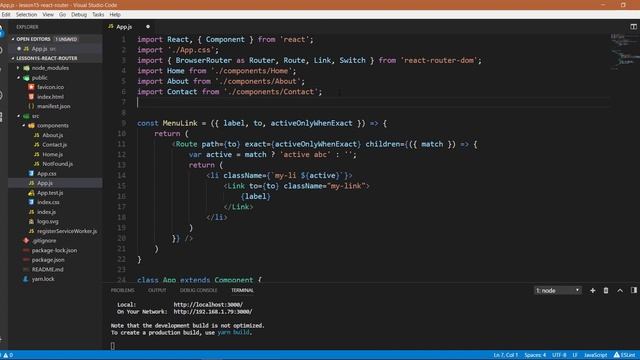This screenshot has height=360, width=640.
Task: Click the unsaved dot on App.js tab
Action: (x=148, y=27)
